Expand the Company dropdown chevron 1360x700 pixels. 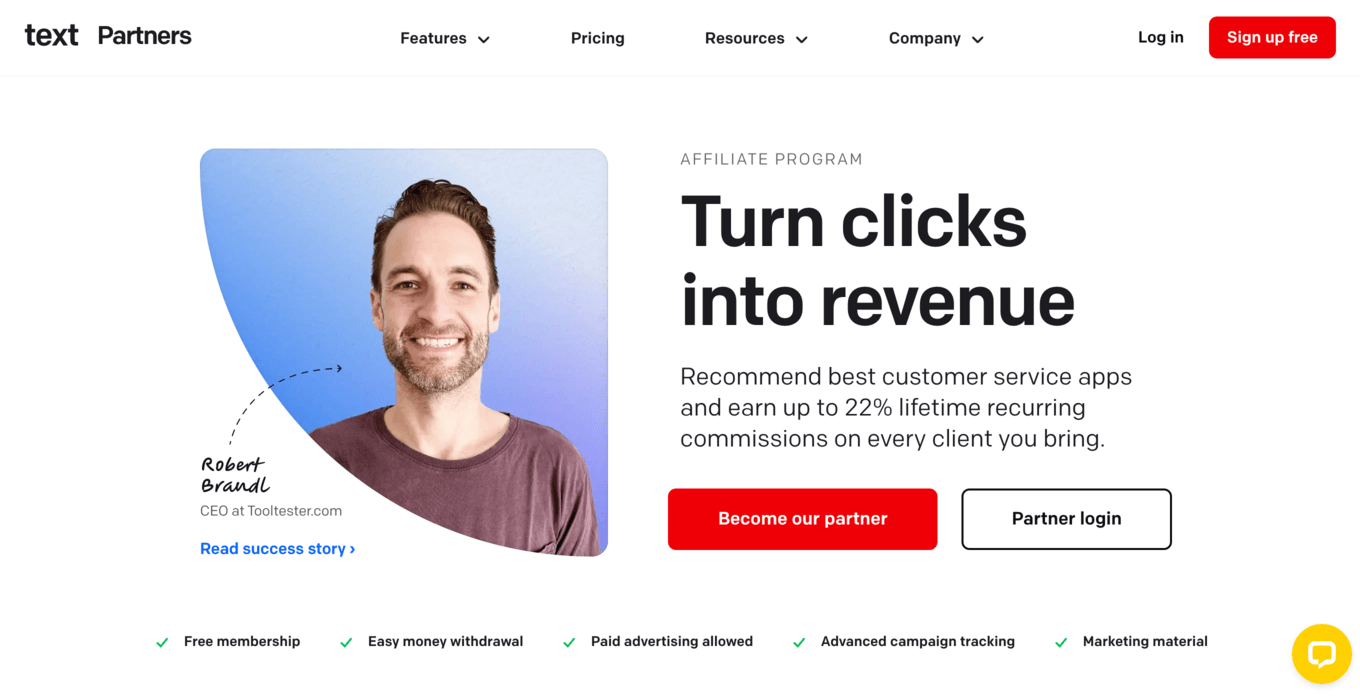coord(978,40)
